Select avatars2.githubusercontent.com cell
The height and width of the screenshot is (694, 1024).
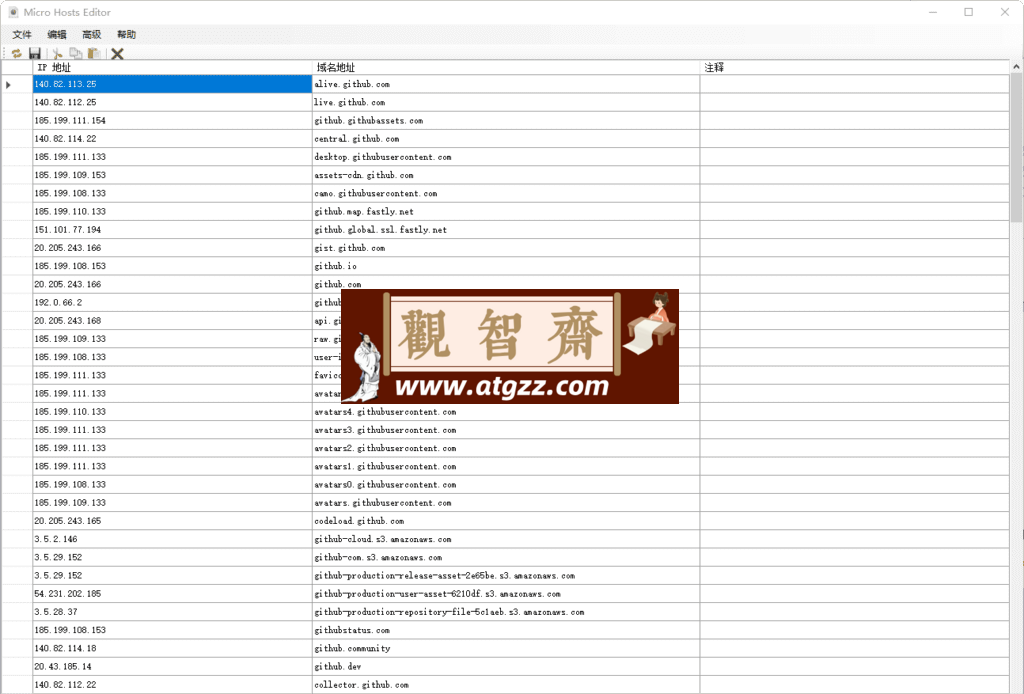pyautogui.click(x=506, y=449)
